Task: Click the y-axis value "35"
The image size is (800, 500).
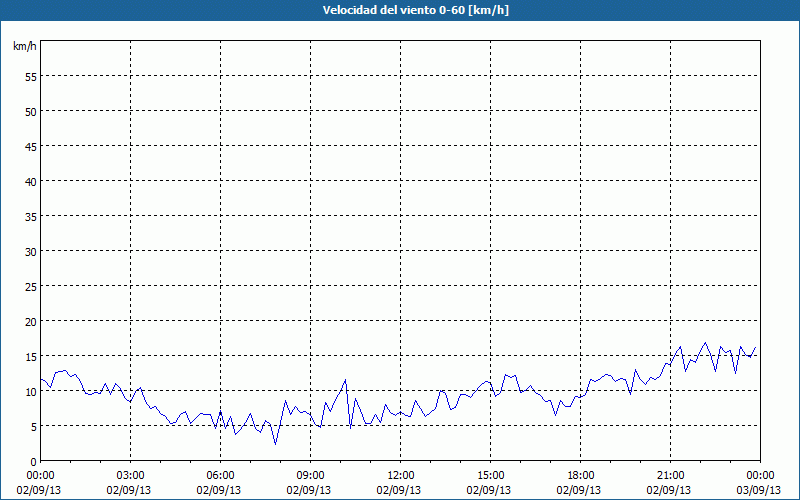Action: [x=31, y=217]
